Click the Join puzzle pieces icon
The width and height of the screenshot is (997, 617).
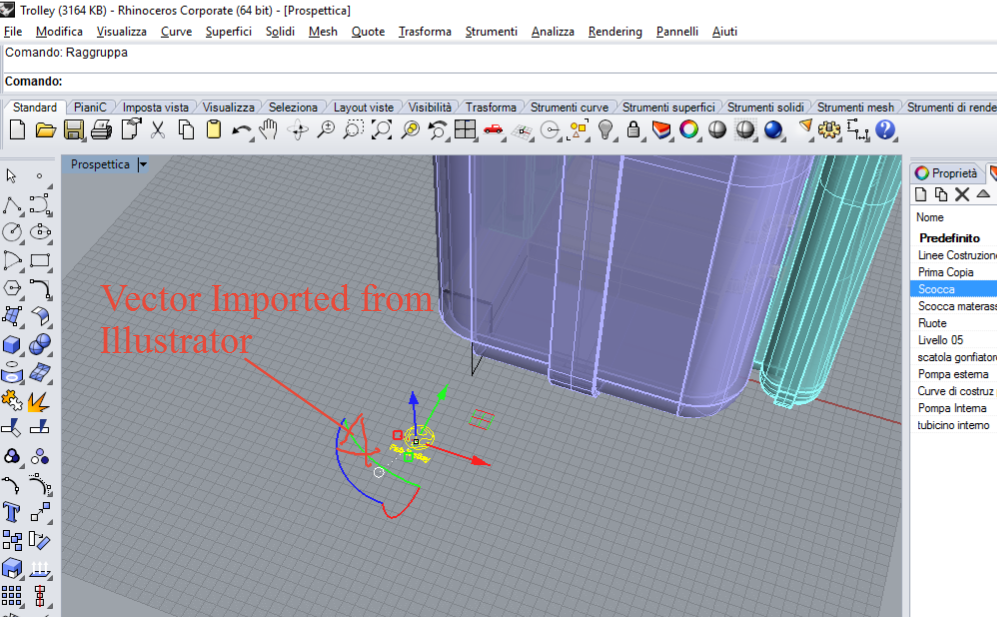point(12,401)
